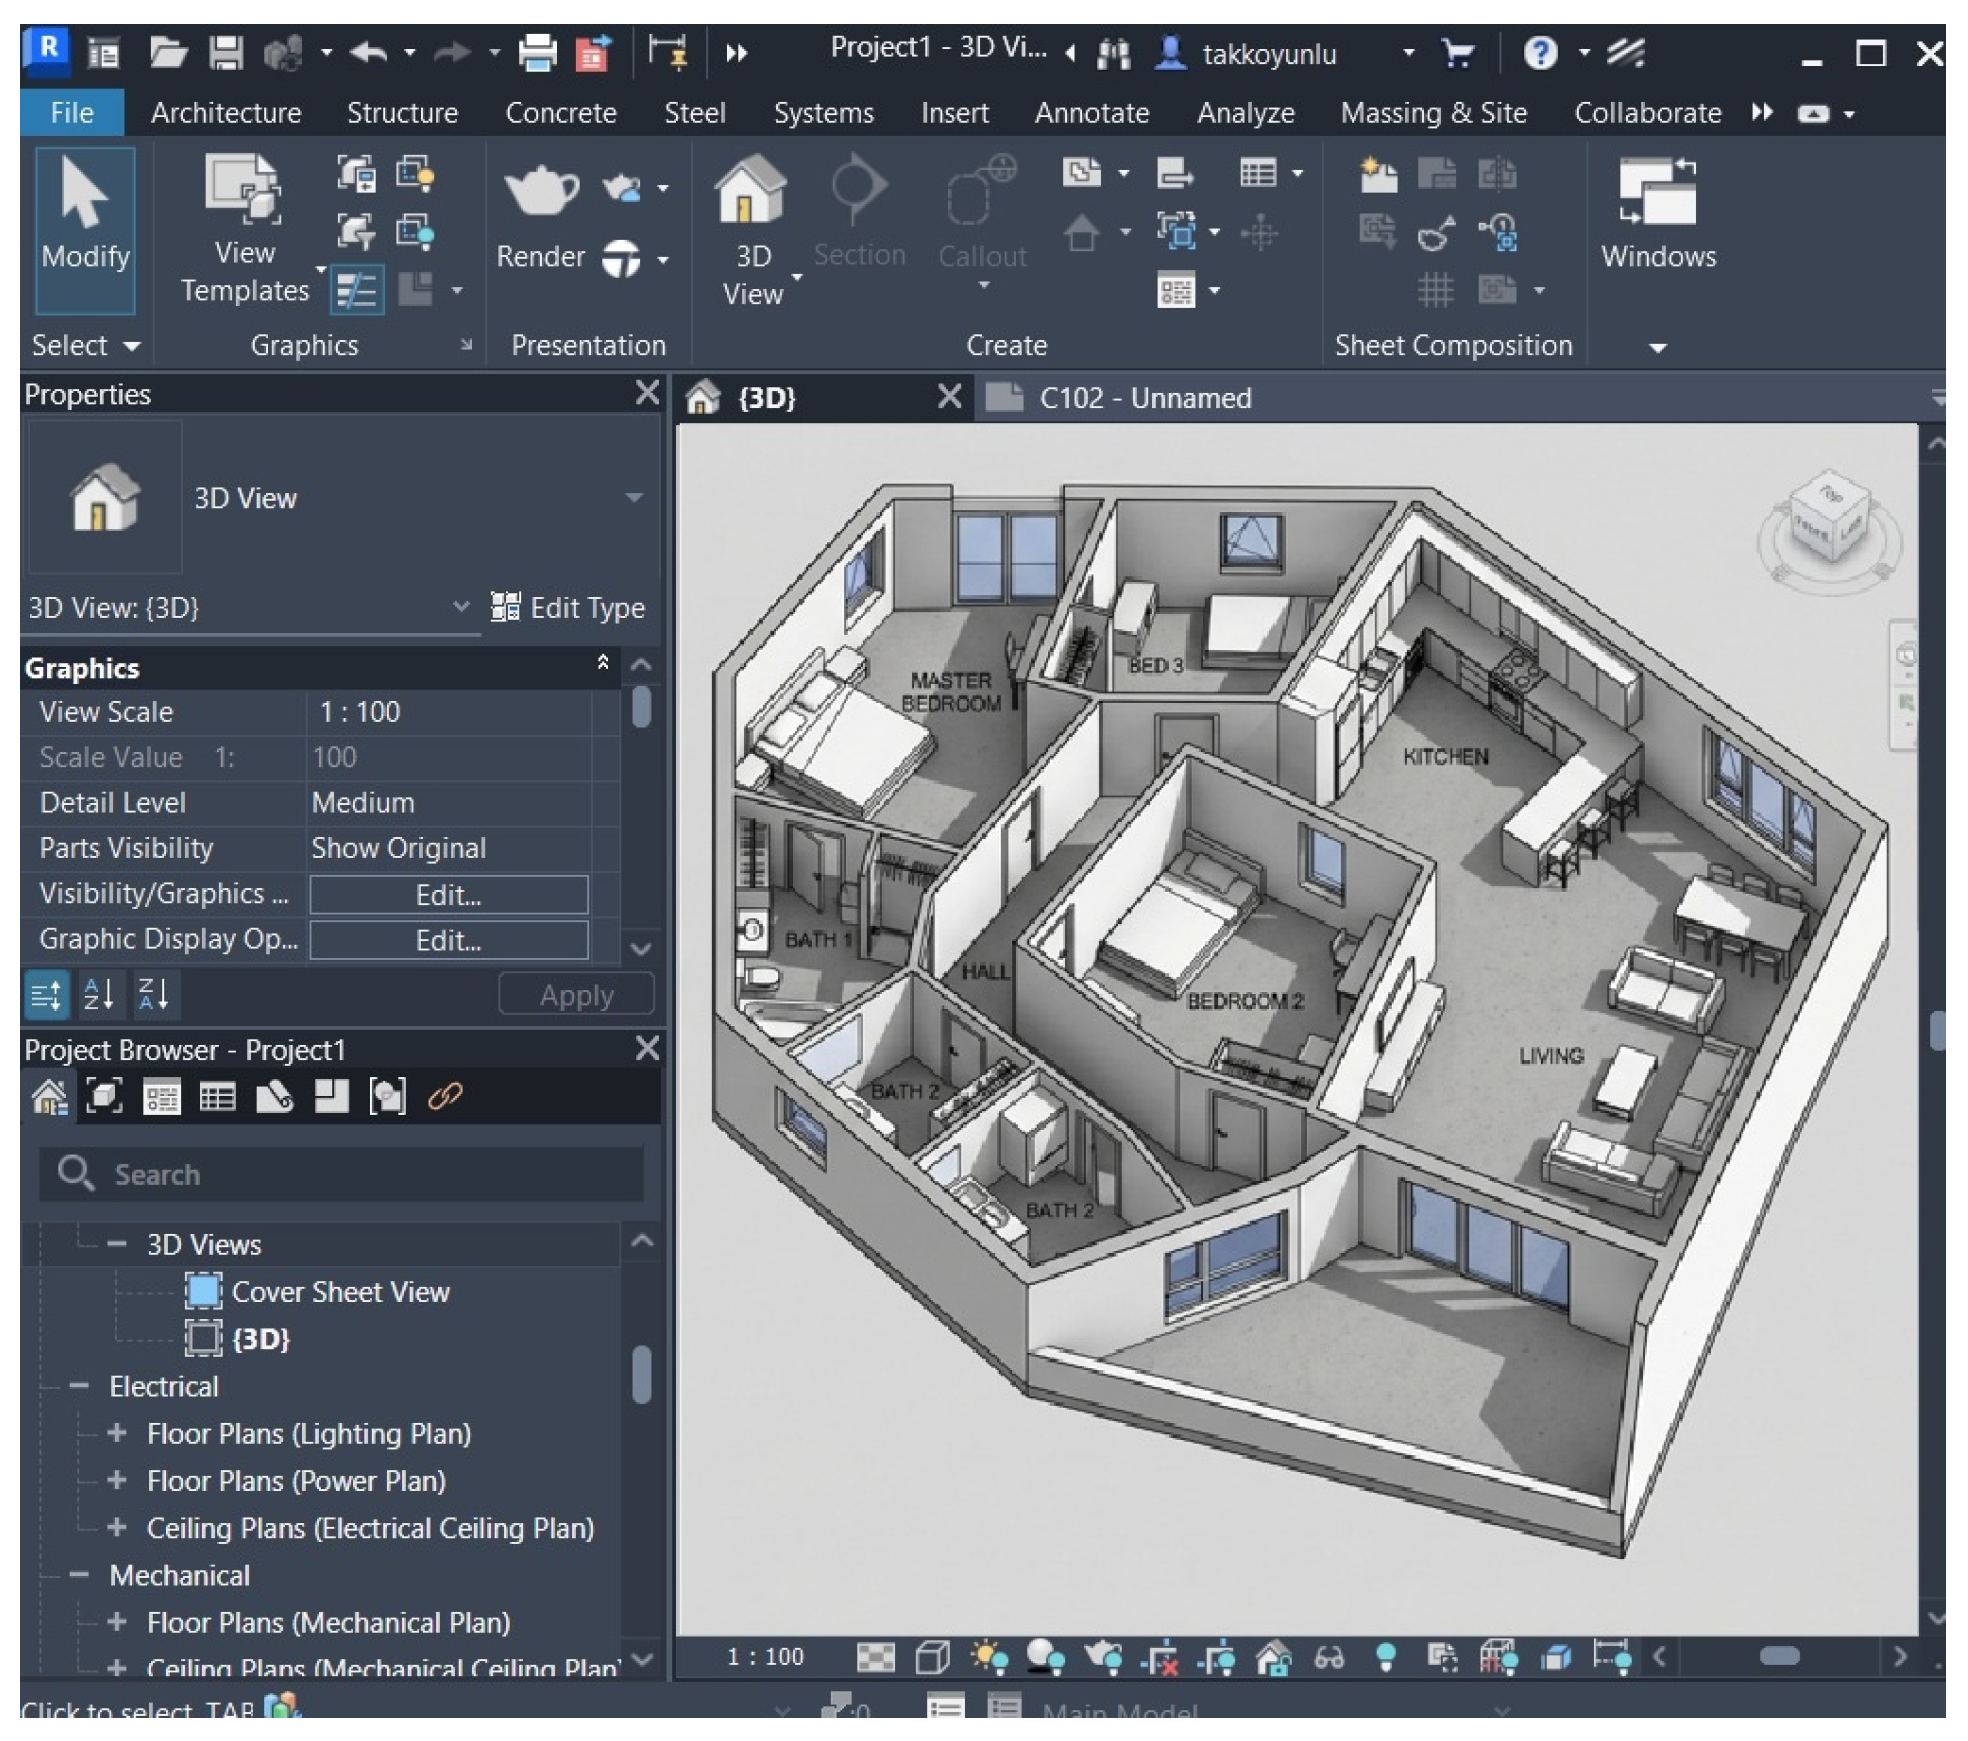Click Edit for Graphic Display Options

pos(449,941)
